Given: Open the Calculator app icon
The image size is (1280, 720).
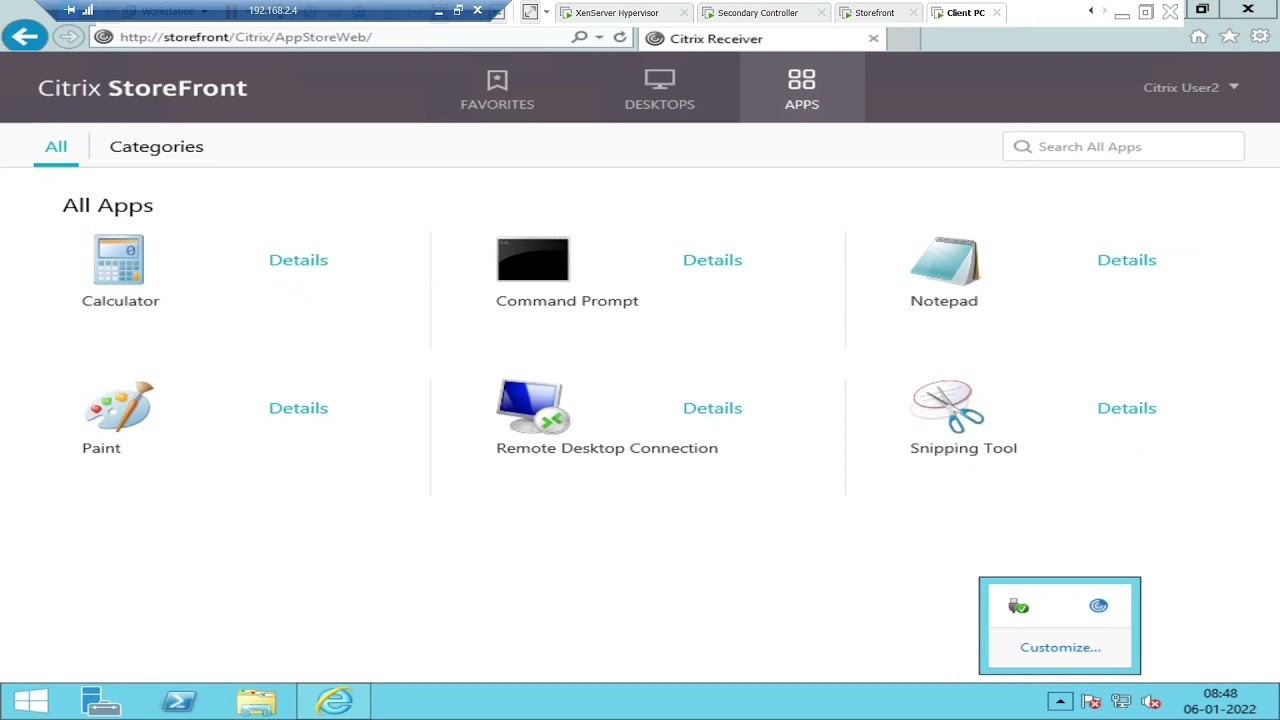Looking at the screenshot, I should [119, 260].
